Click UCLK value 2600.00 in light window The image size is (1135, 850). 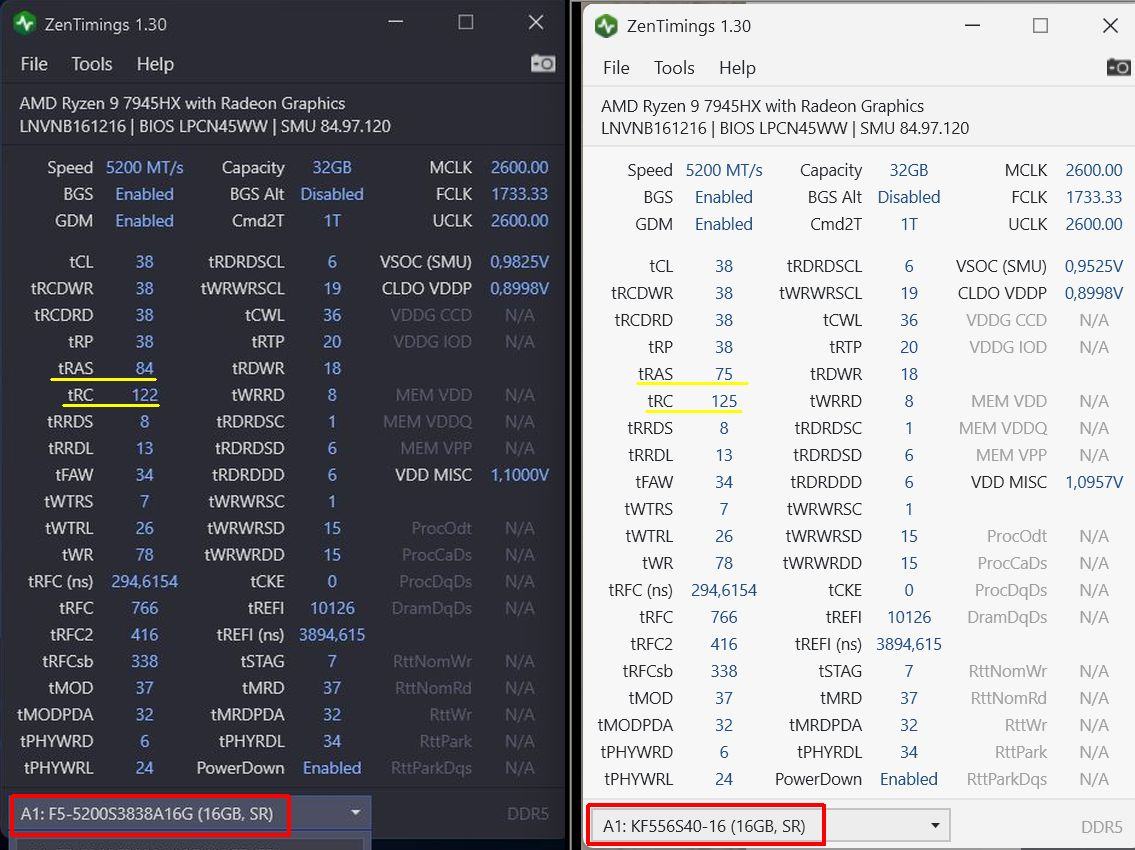click(1094, 224)
